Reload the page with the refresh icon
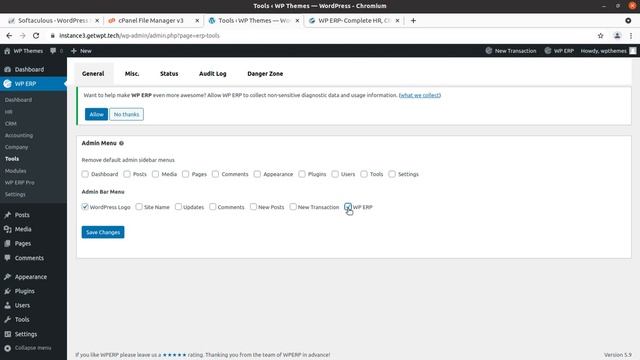 (36, 36)
